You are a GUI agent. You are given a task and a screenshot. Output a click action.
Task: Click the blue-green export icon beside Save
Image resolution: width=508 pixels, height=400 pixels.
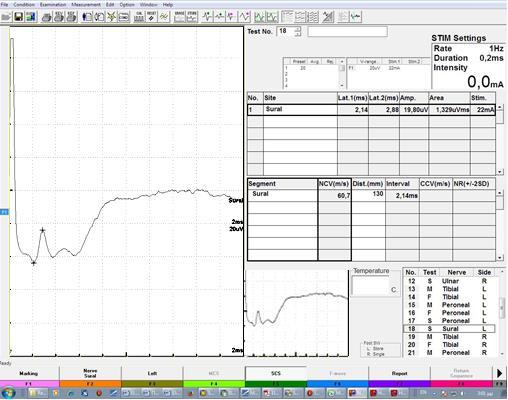(31, 17)
